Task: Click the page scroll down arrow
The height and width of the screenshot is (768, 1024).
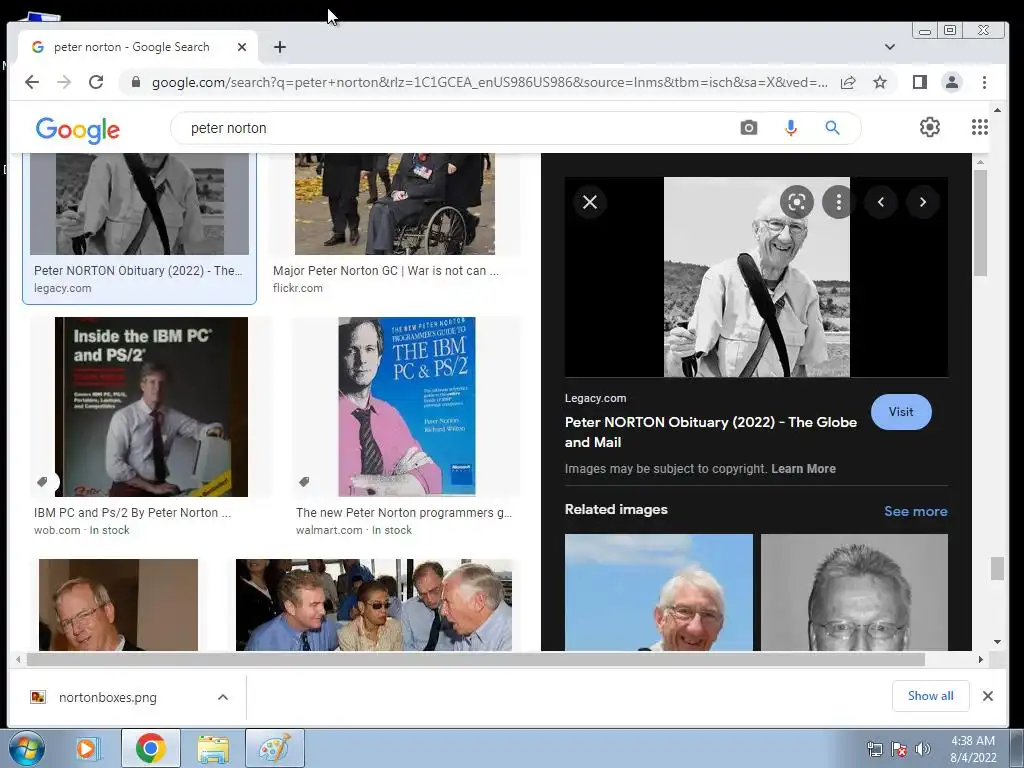Action: pyautogui.click(x=997, y=641)
